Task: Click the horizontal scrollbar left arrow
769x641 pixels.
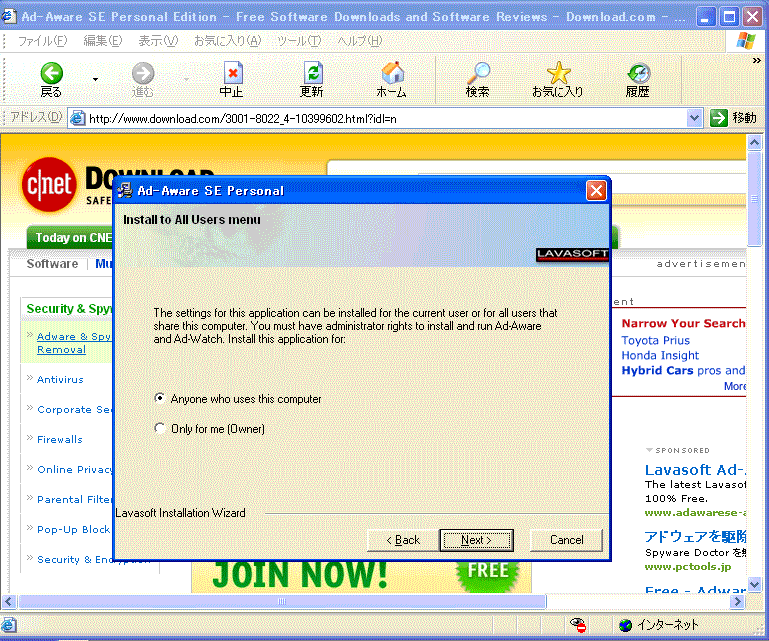Action: 9,601
